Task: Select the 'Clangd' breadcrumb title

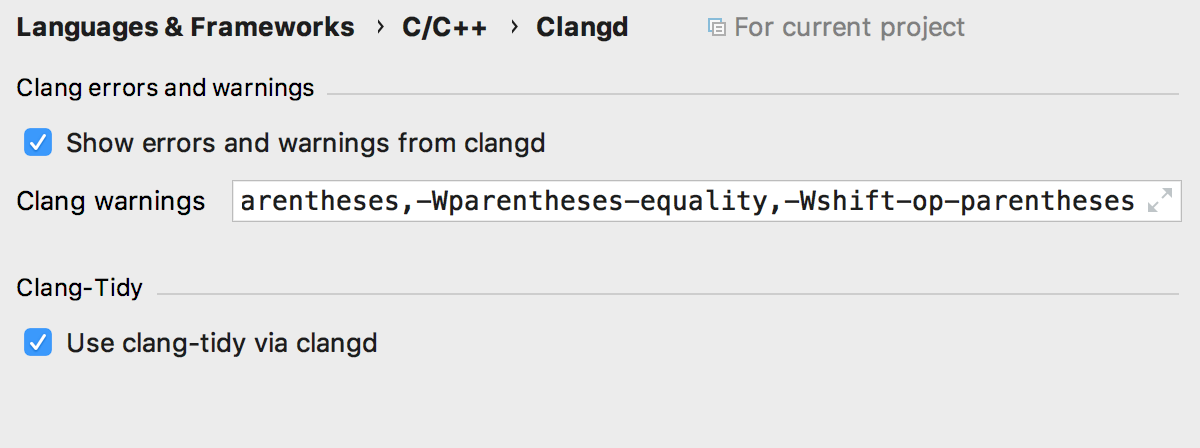Action: (x=582, y=27)
